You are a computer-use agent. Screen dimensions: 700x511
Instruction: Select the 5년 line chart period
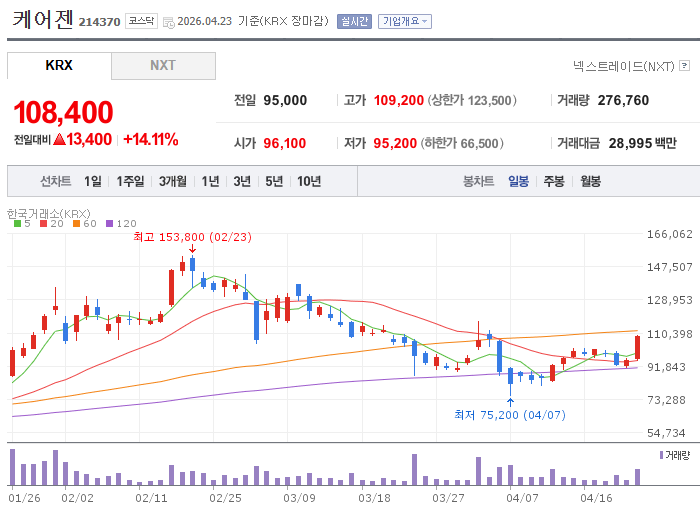tap(274, 181)
